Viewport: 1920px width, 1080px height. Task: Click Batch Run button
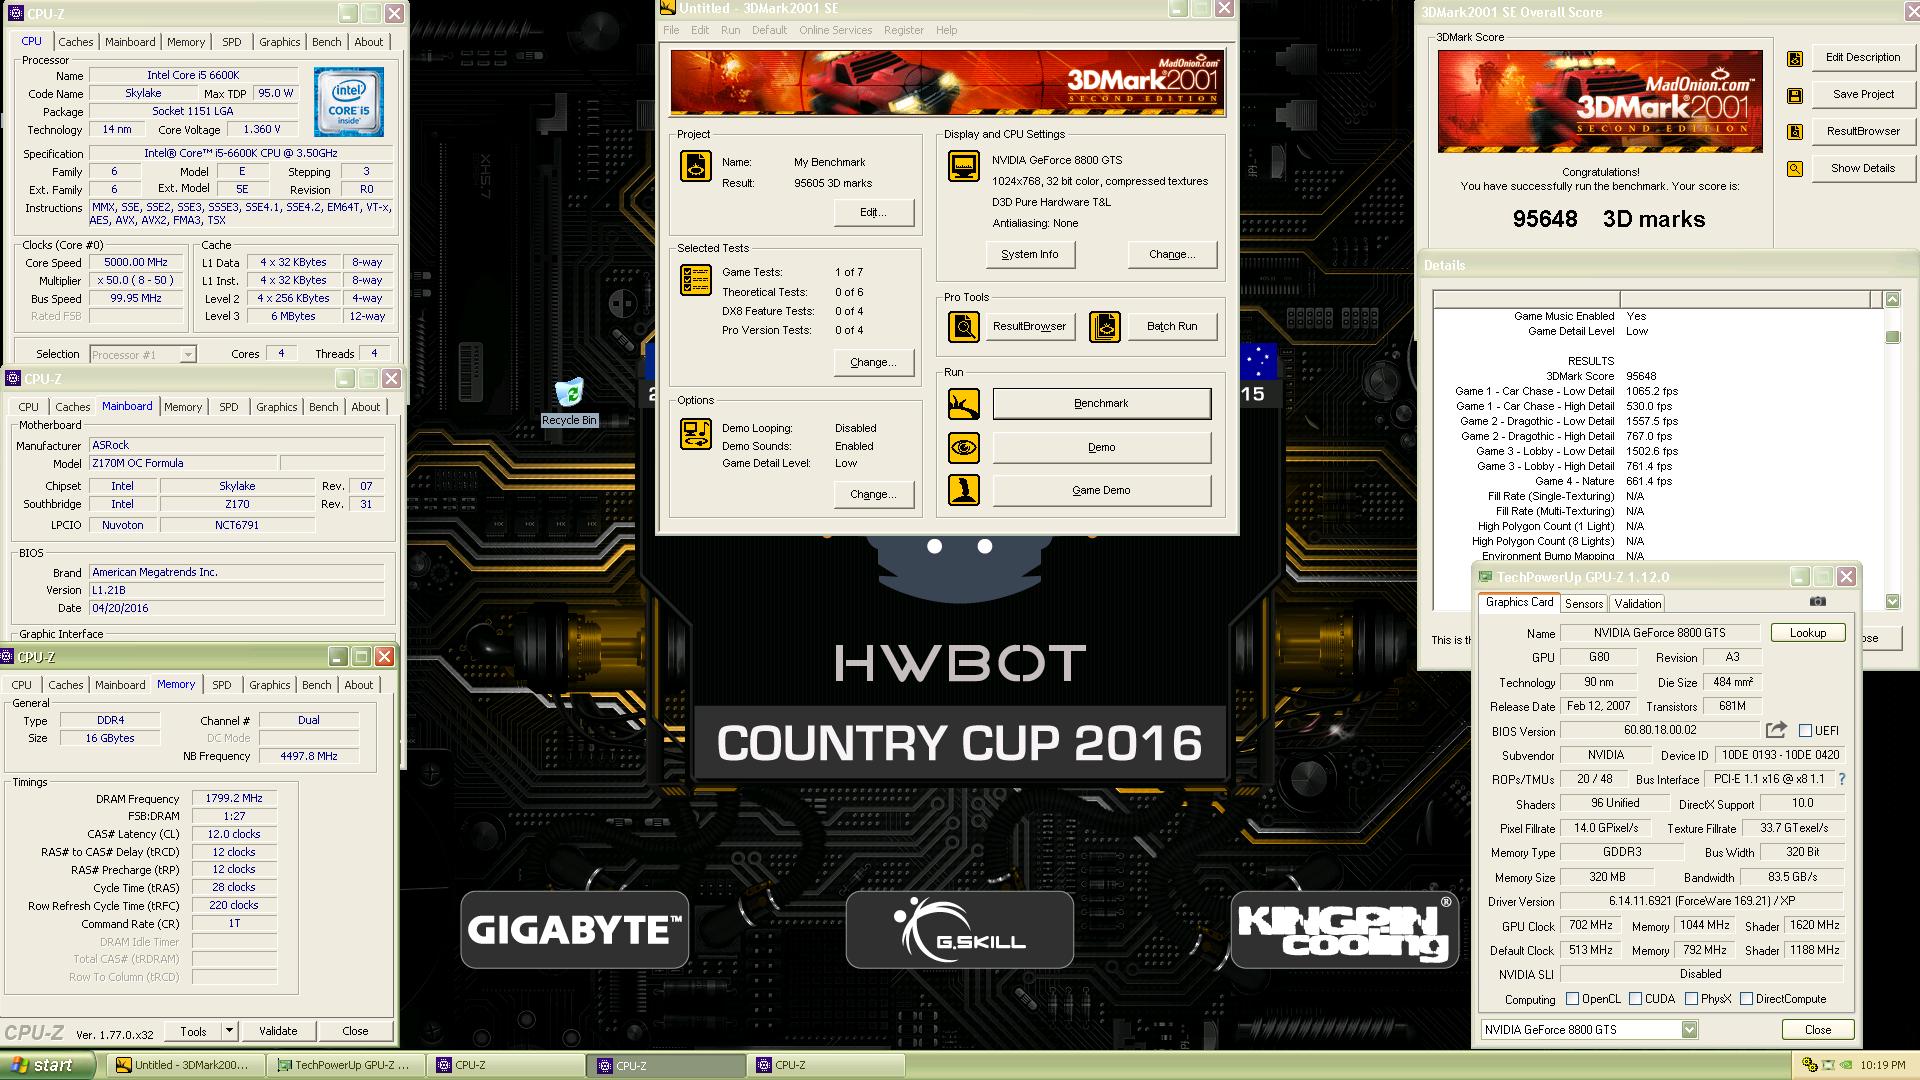[x=1171, y=327]
